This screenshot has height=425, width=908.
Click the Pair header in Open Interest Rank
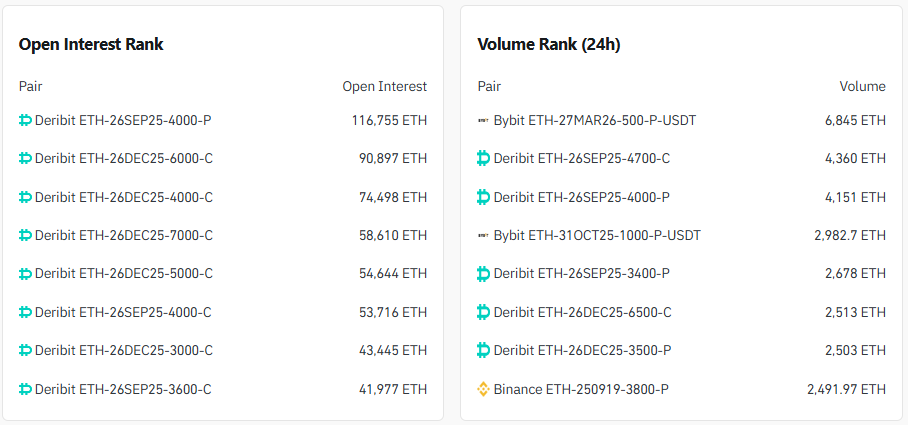click(30, 86)
